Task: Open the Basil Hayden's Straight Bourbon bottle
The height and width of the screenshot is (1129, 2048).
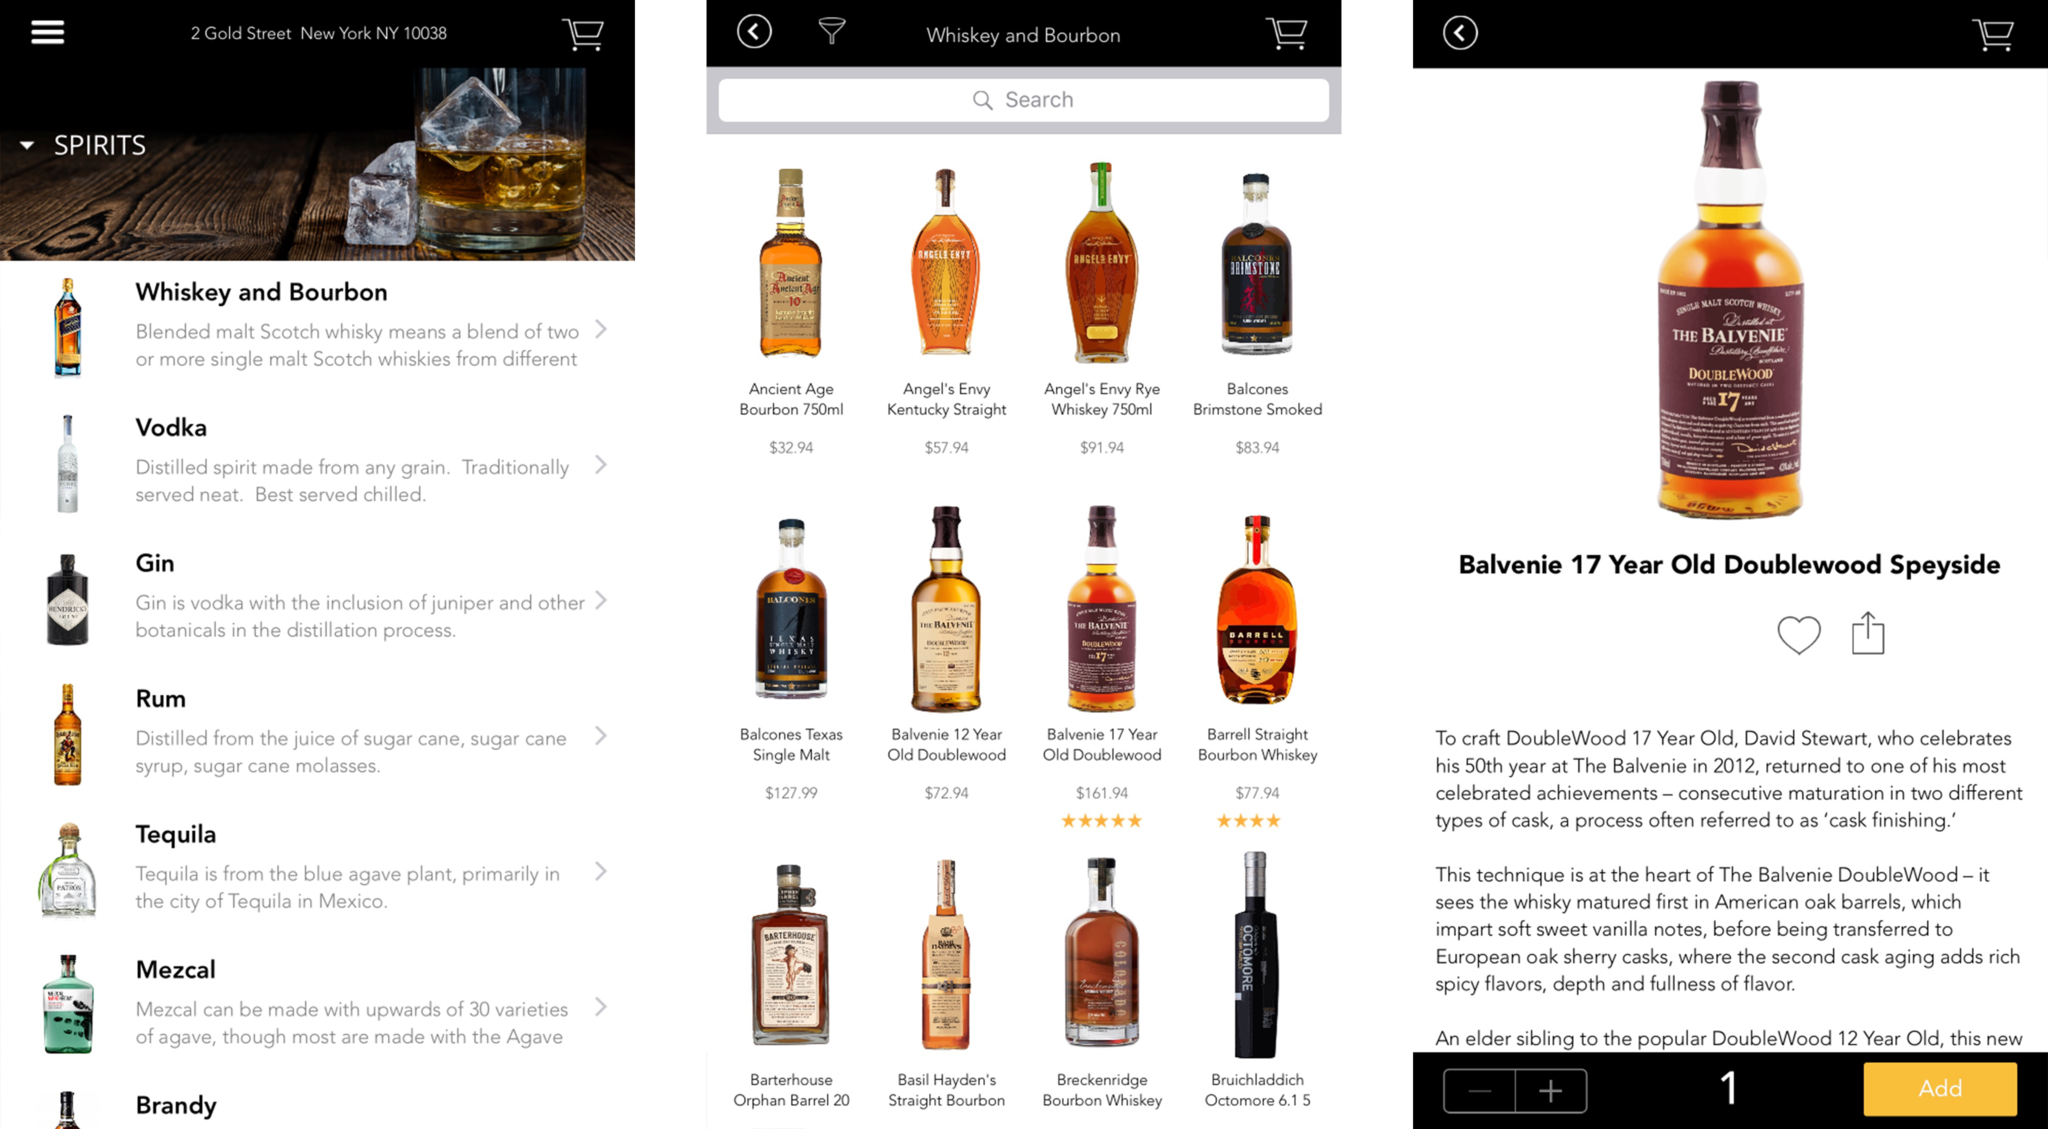Action: [x=946, y=955]
